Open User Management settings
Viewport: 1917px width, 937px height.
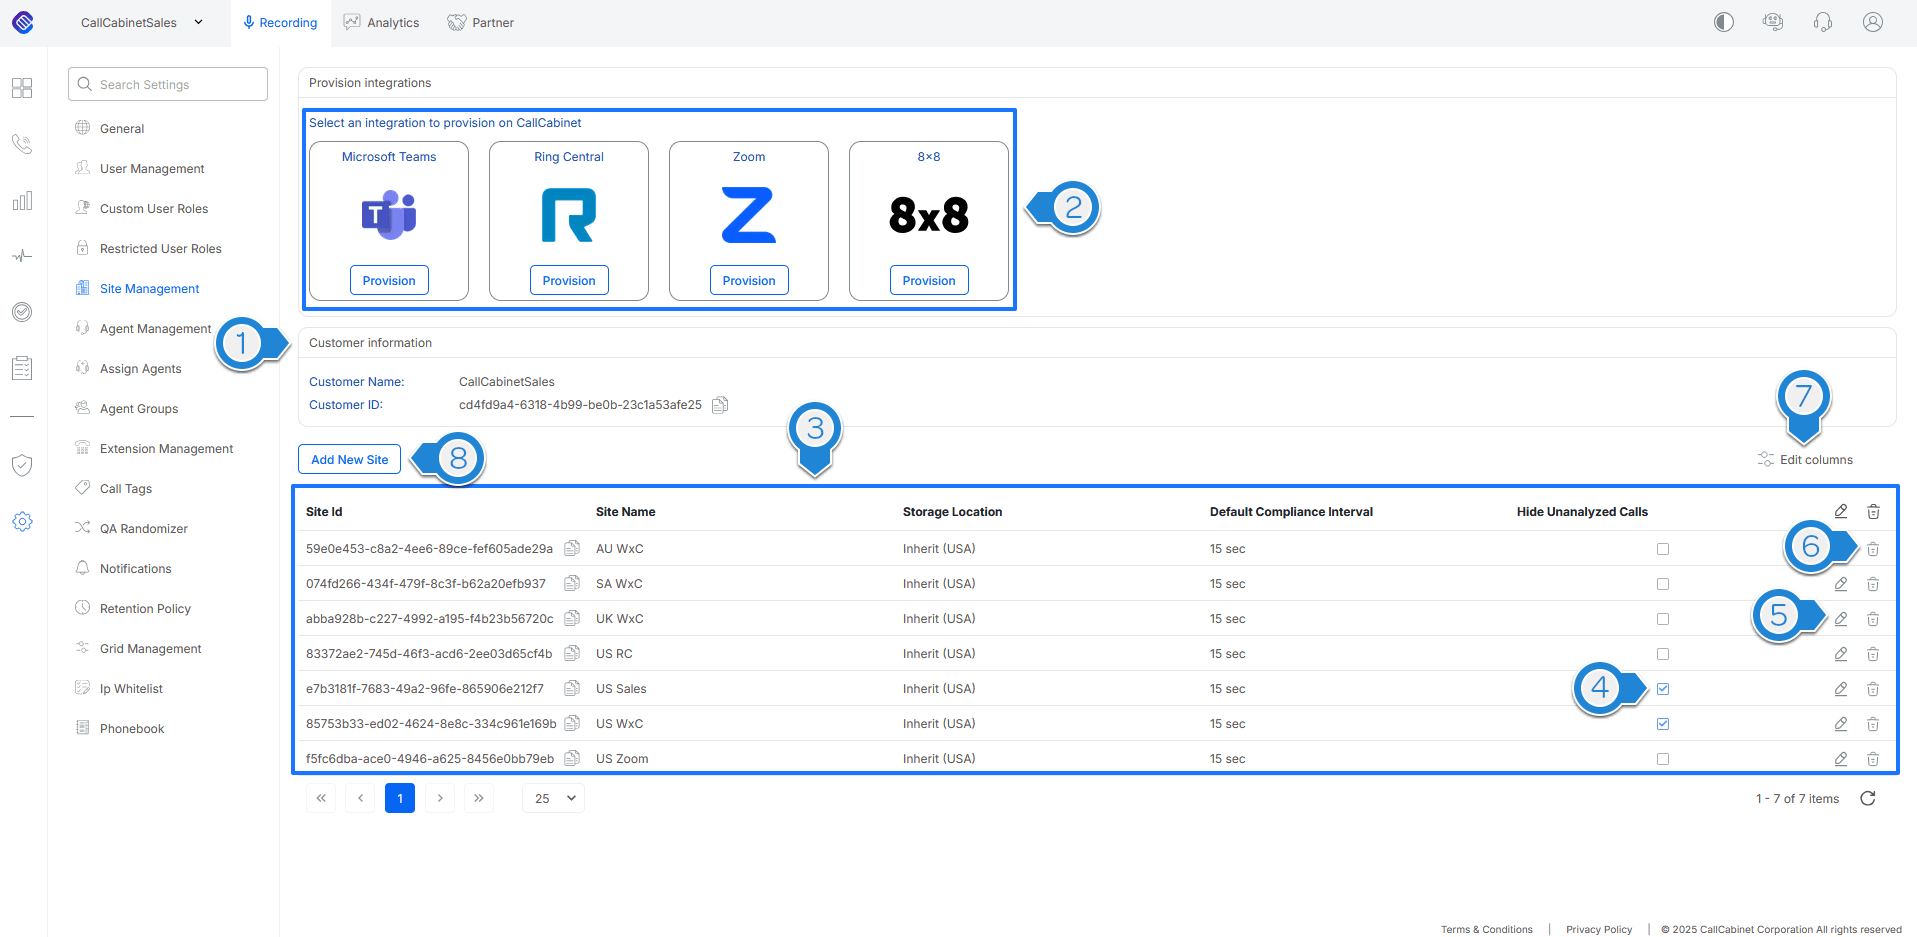[x=152, y=169]
